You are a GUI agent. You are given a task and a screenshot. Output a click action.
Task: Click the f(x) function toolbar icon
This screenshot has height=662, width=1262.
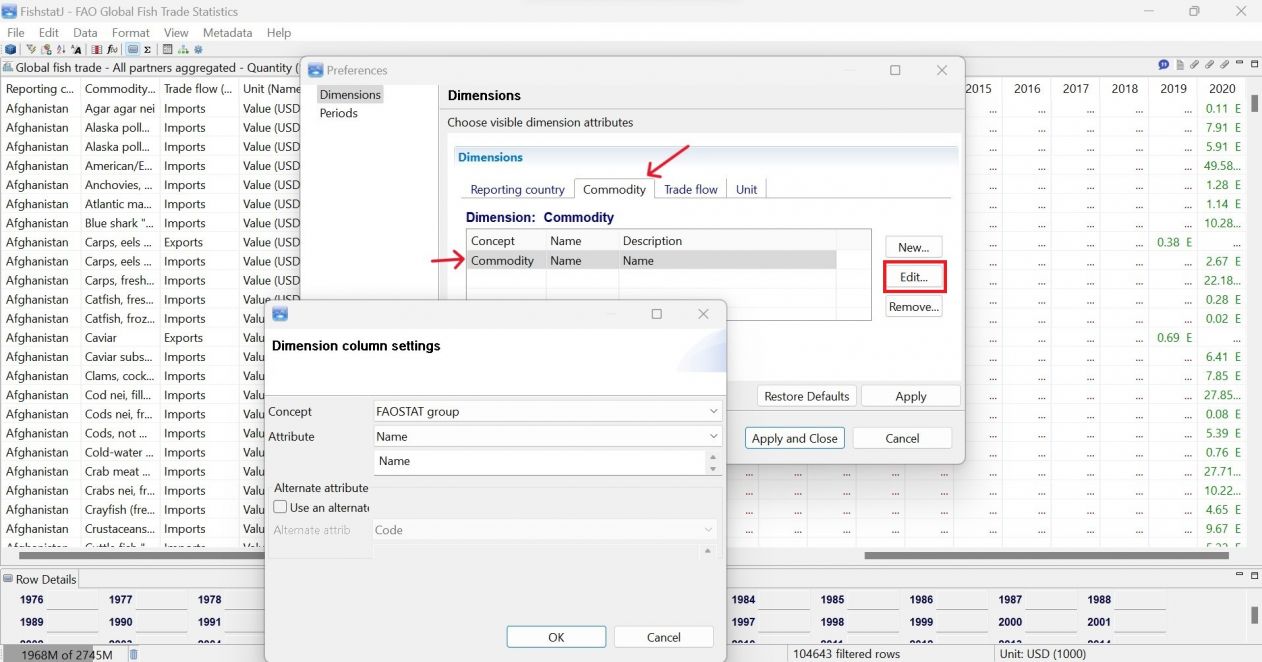click(112, 49)
